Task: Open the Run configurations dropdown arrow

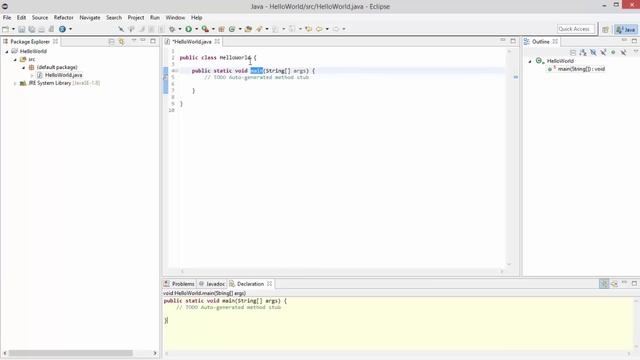Action: pos(196,29)
